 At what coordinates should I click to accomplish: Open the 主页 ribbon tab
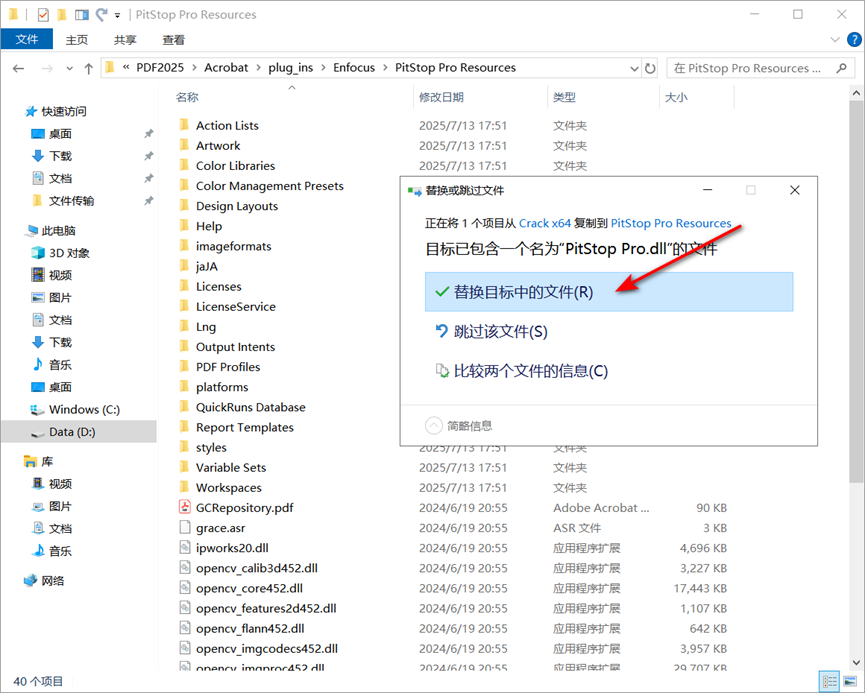pyautogui.click(x=77, y=40)
